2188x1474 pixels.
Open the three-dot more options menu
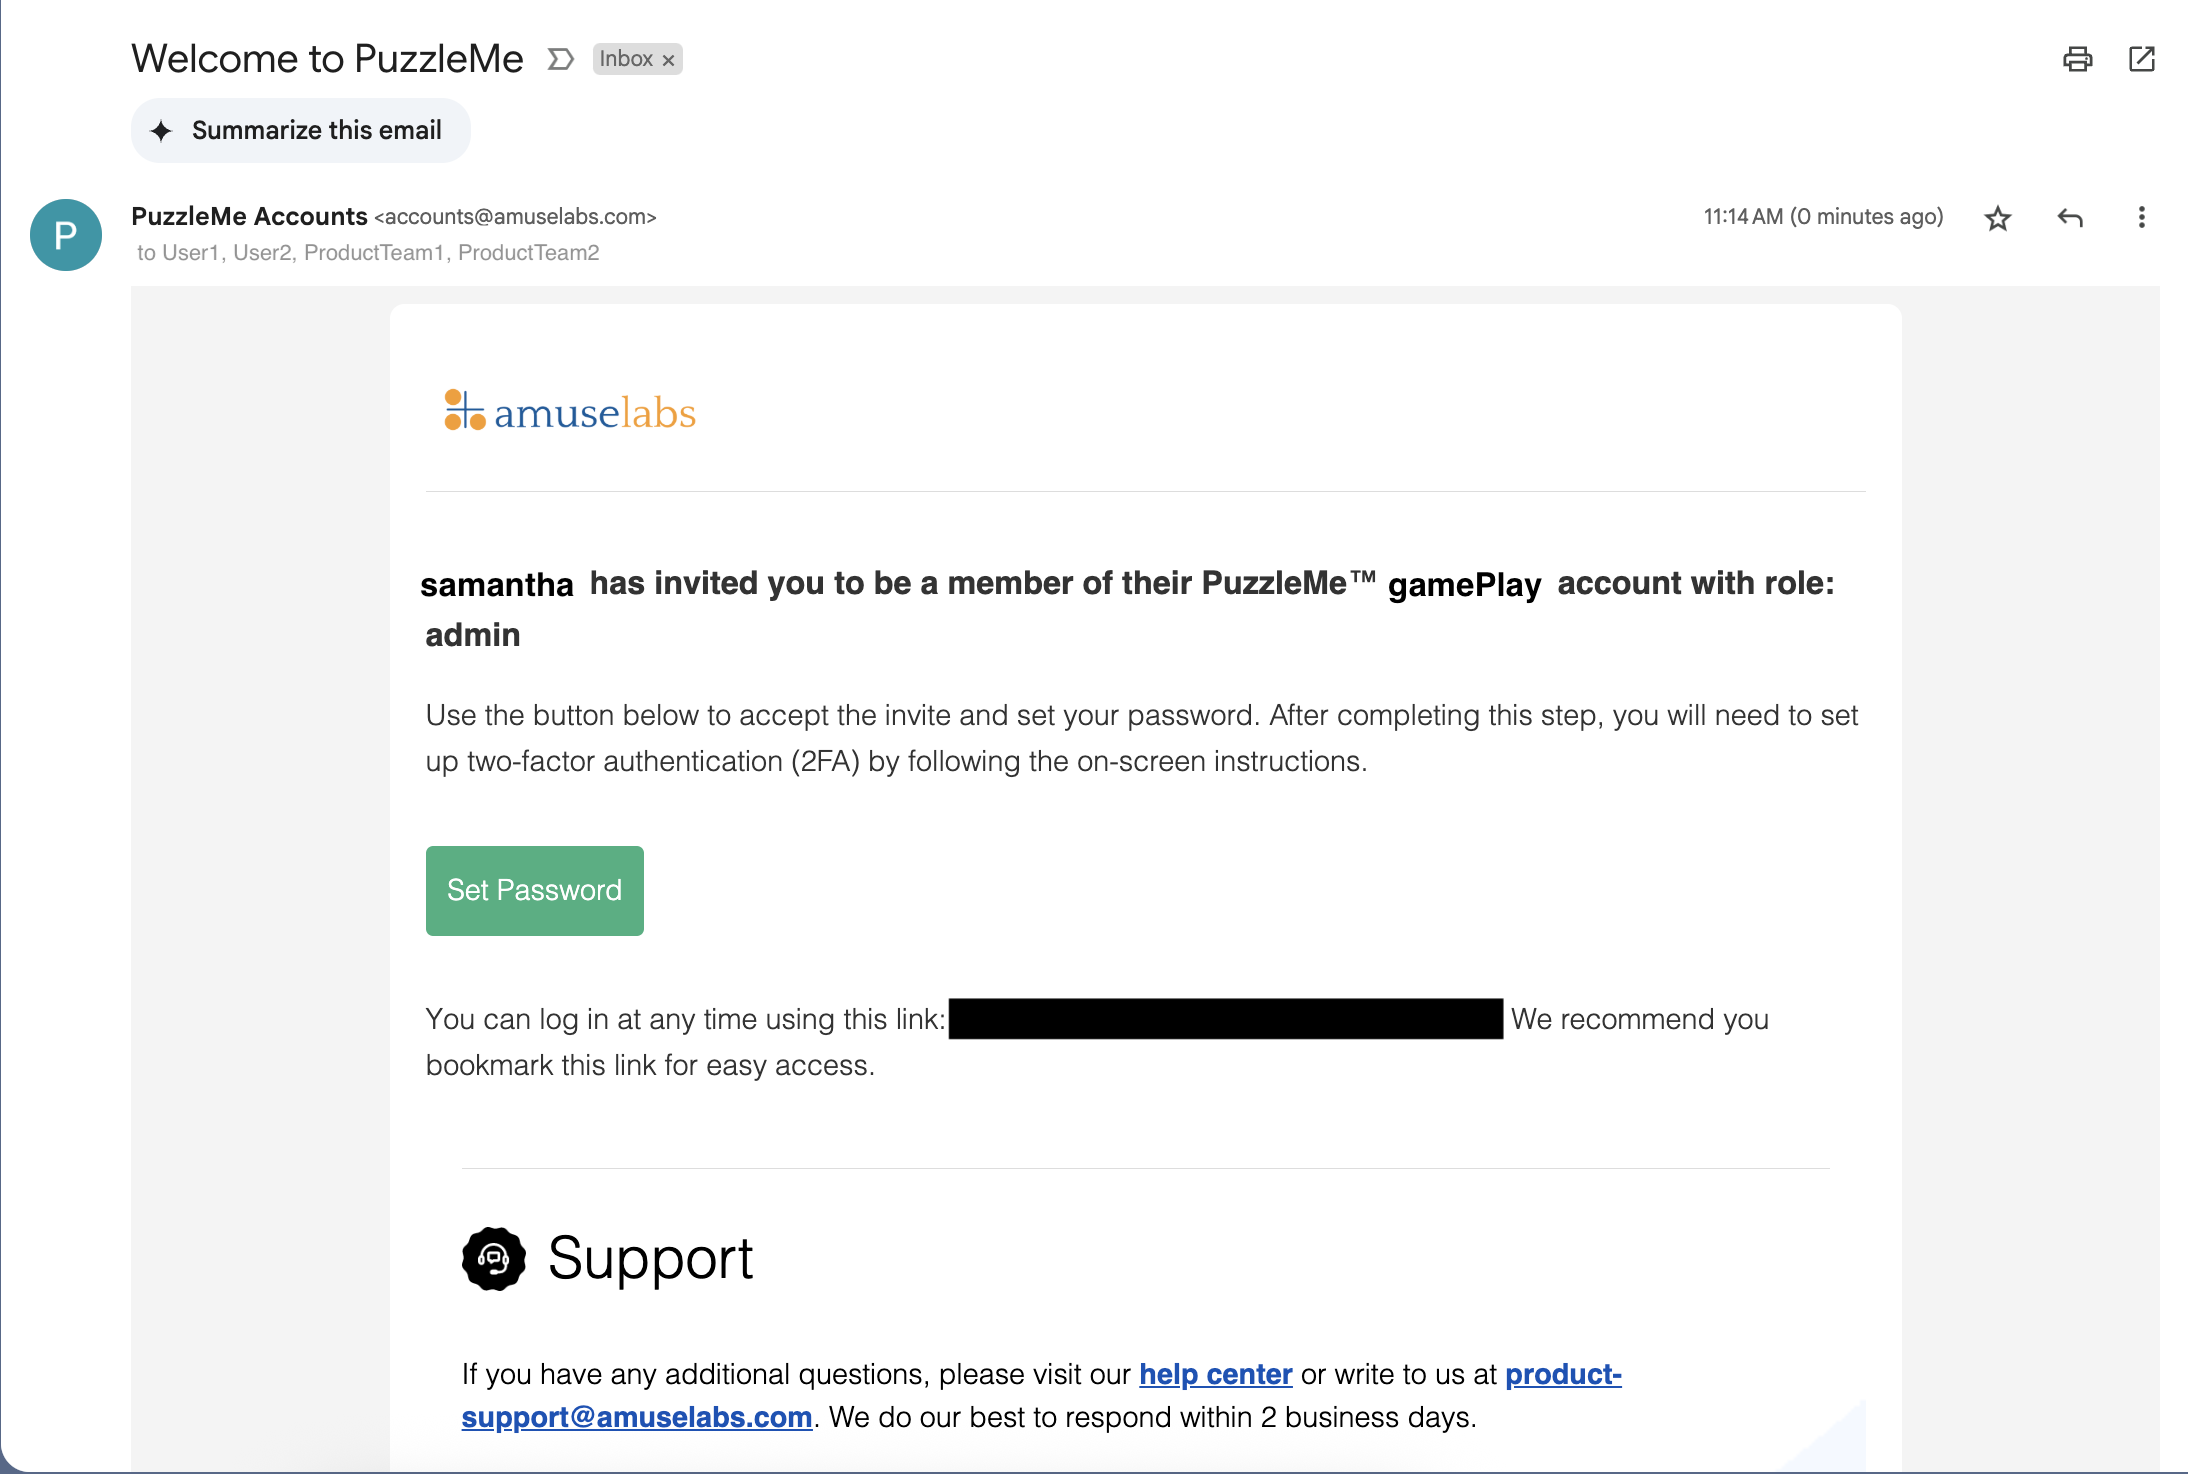(x=2141, y=218)
